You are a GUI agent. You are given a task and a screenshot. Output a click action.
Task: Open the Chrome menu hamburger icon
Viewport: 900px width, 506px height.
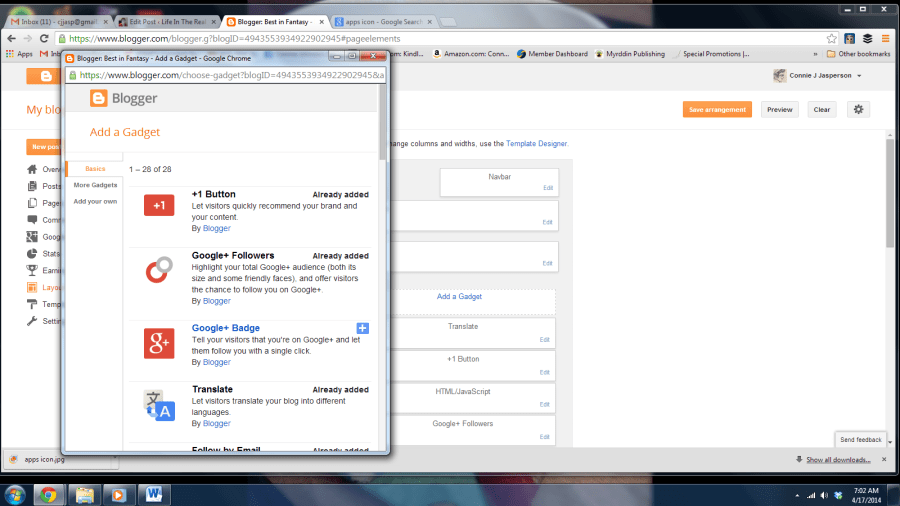pyautogui.click(x=884, y=38)
